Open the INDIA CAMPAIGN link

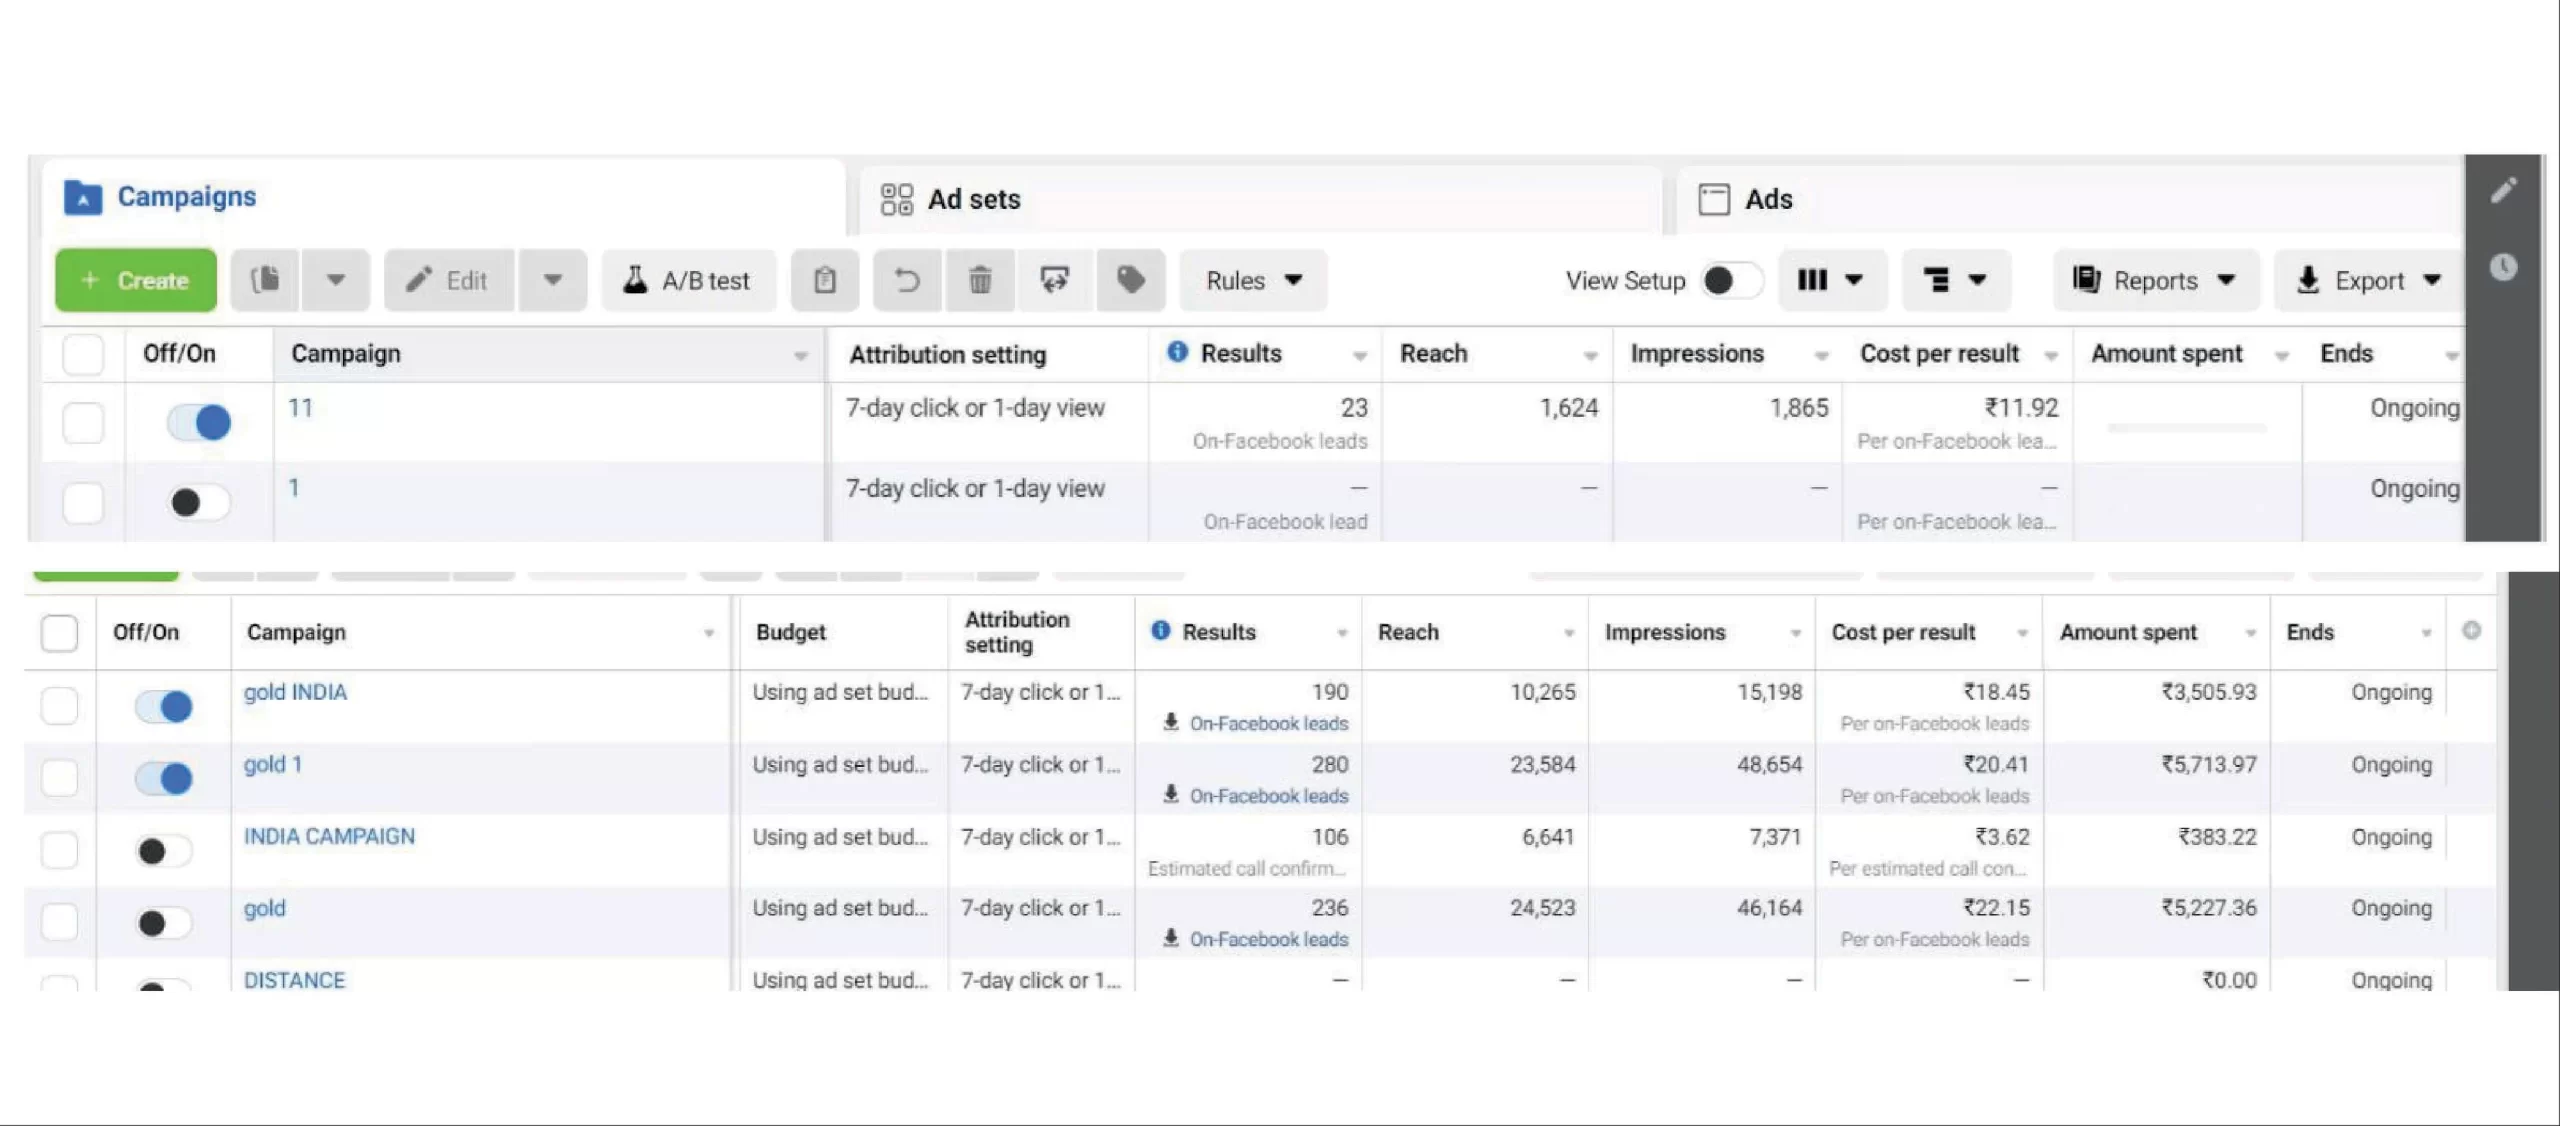tap(329, 836)
